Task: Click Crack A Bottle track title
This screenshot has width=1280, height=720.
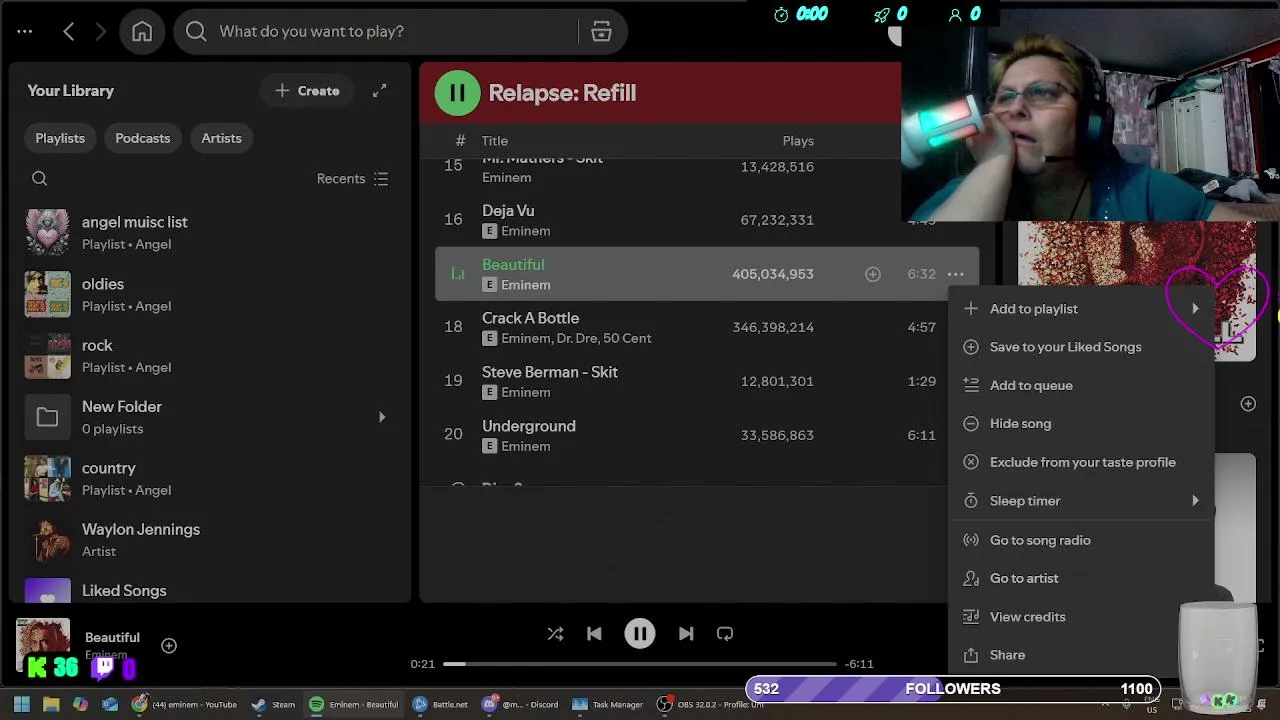Action: pyautogui.click(x=530, y=318)
